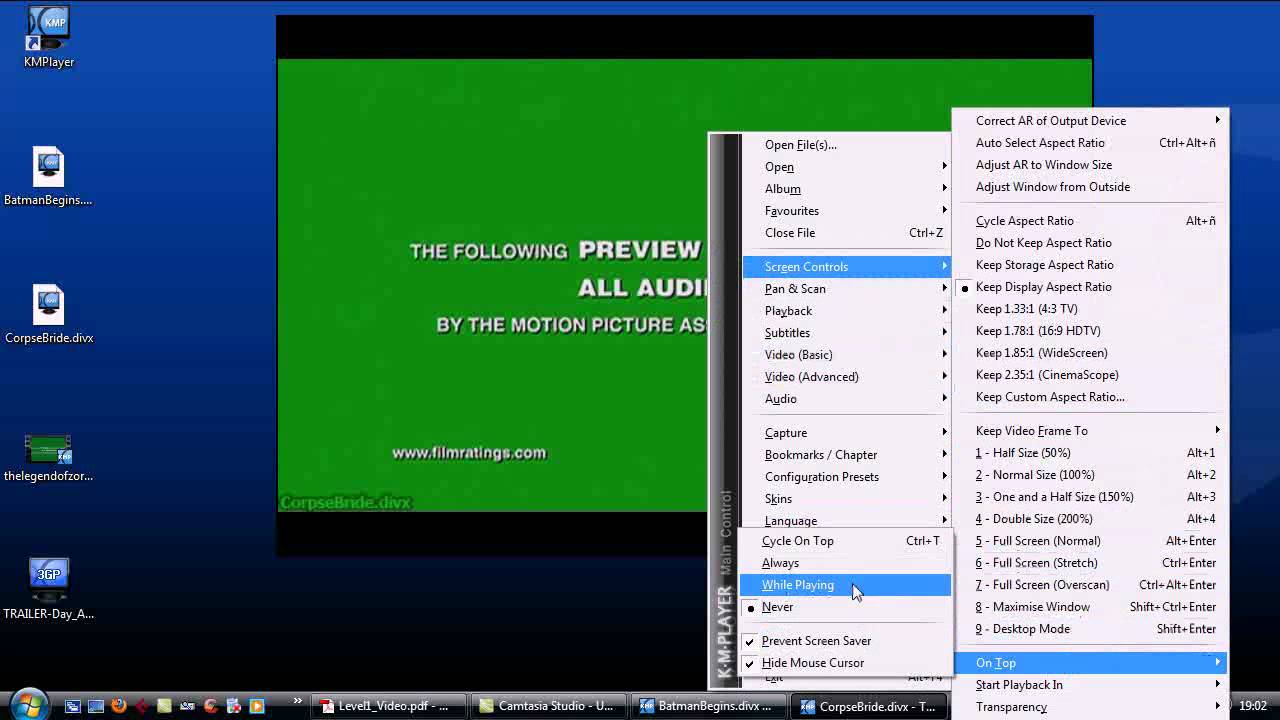This screenshot has width=1280, height=720.
Task: Select the CorpseBride.divx desktop file icon
Action: [x=48, y=306]
